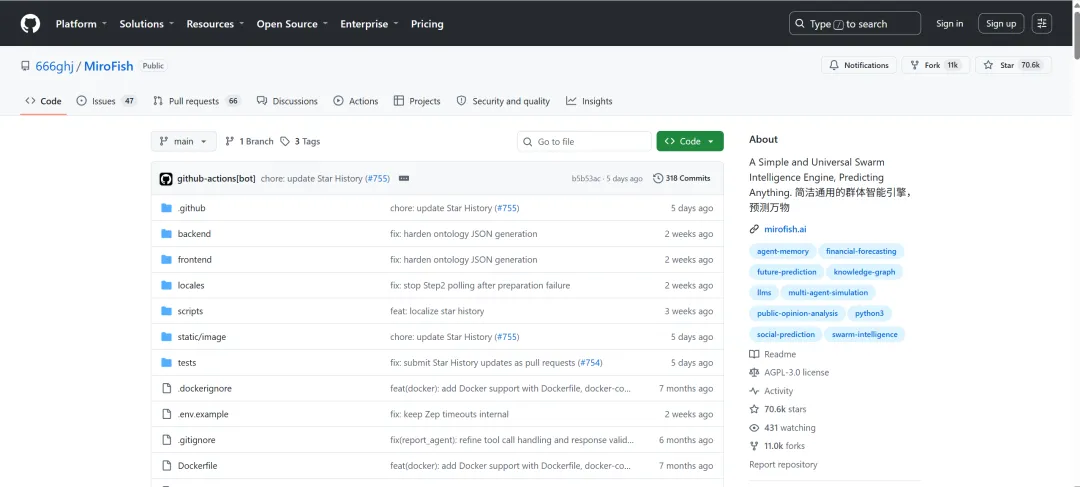
Task: Open the Actions tab
Action: (356, 101)
